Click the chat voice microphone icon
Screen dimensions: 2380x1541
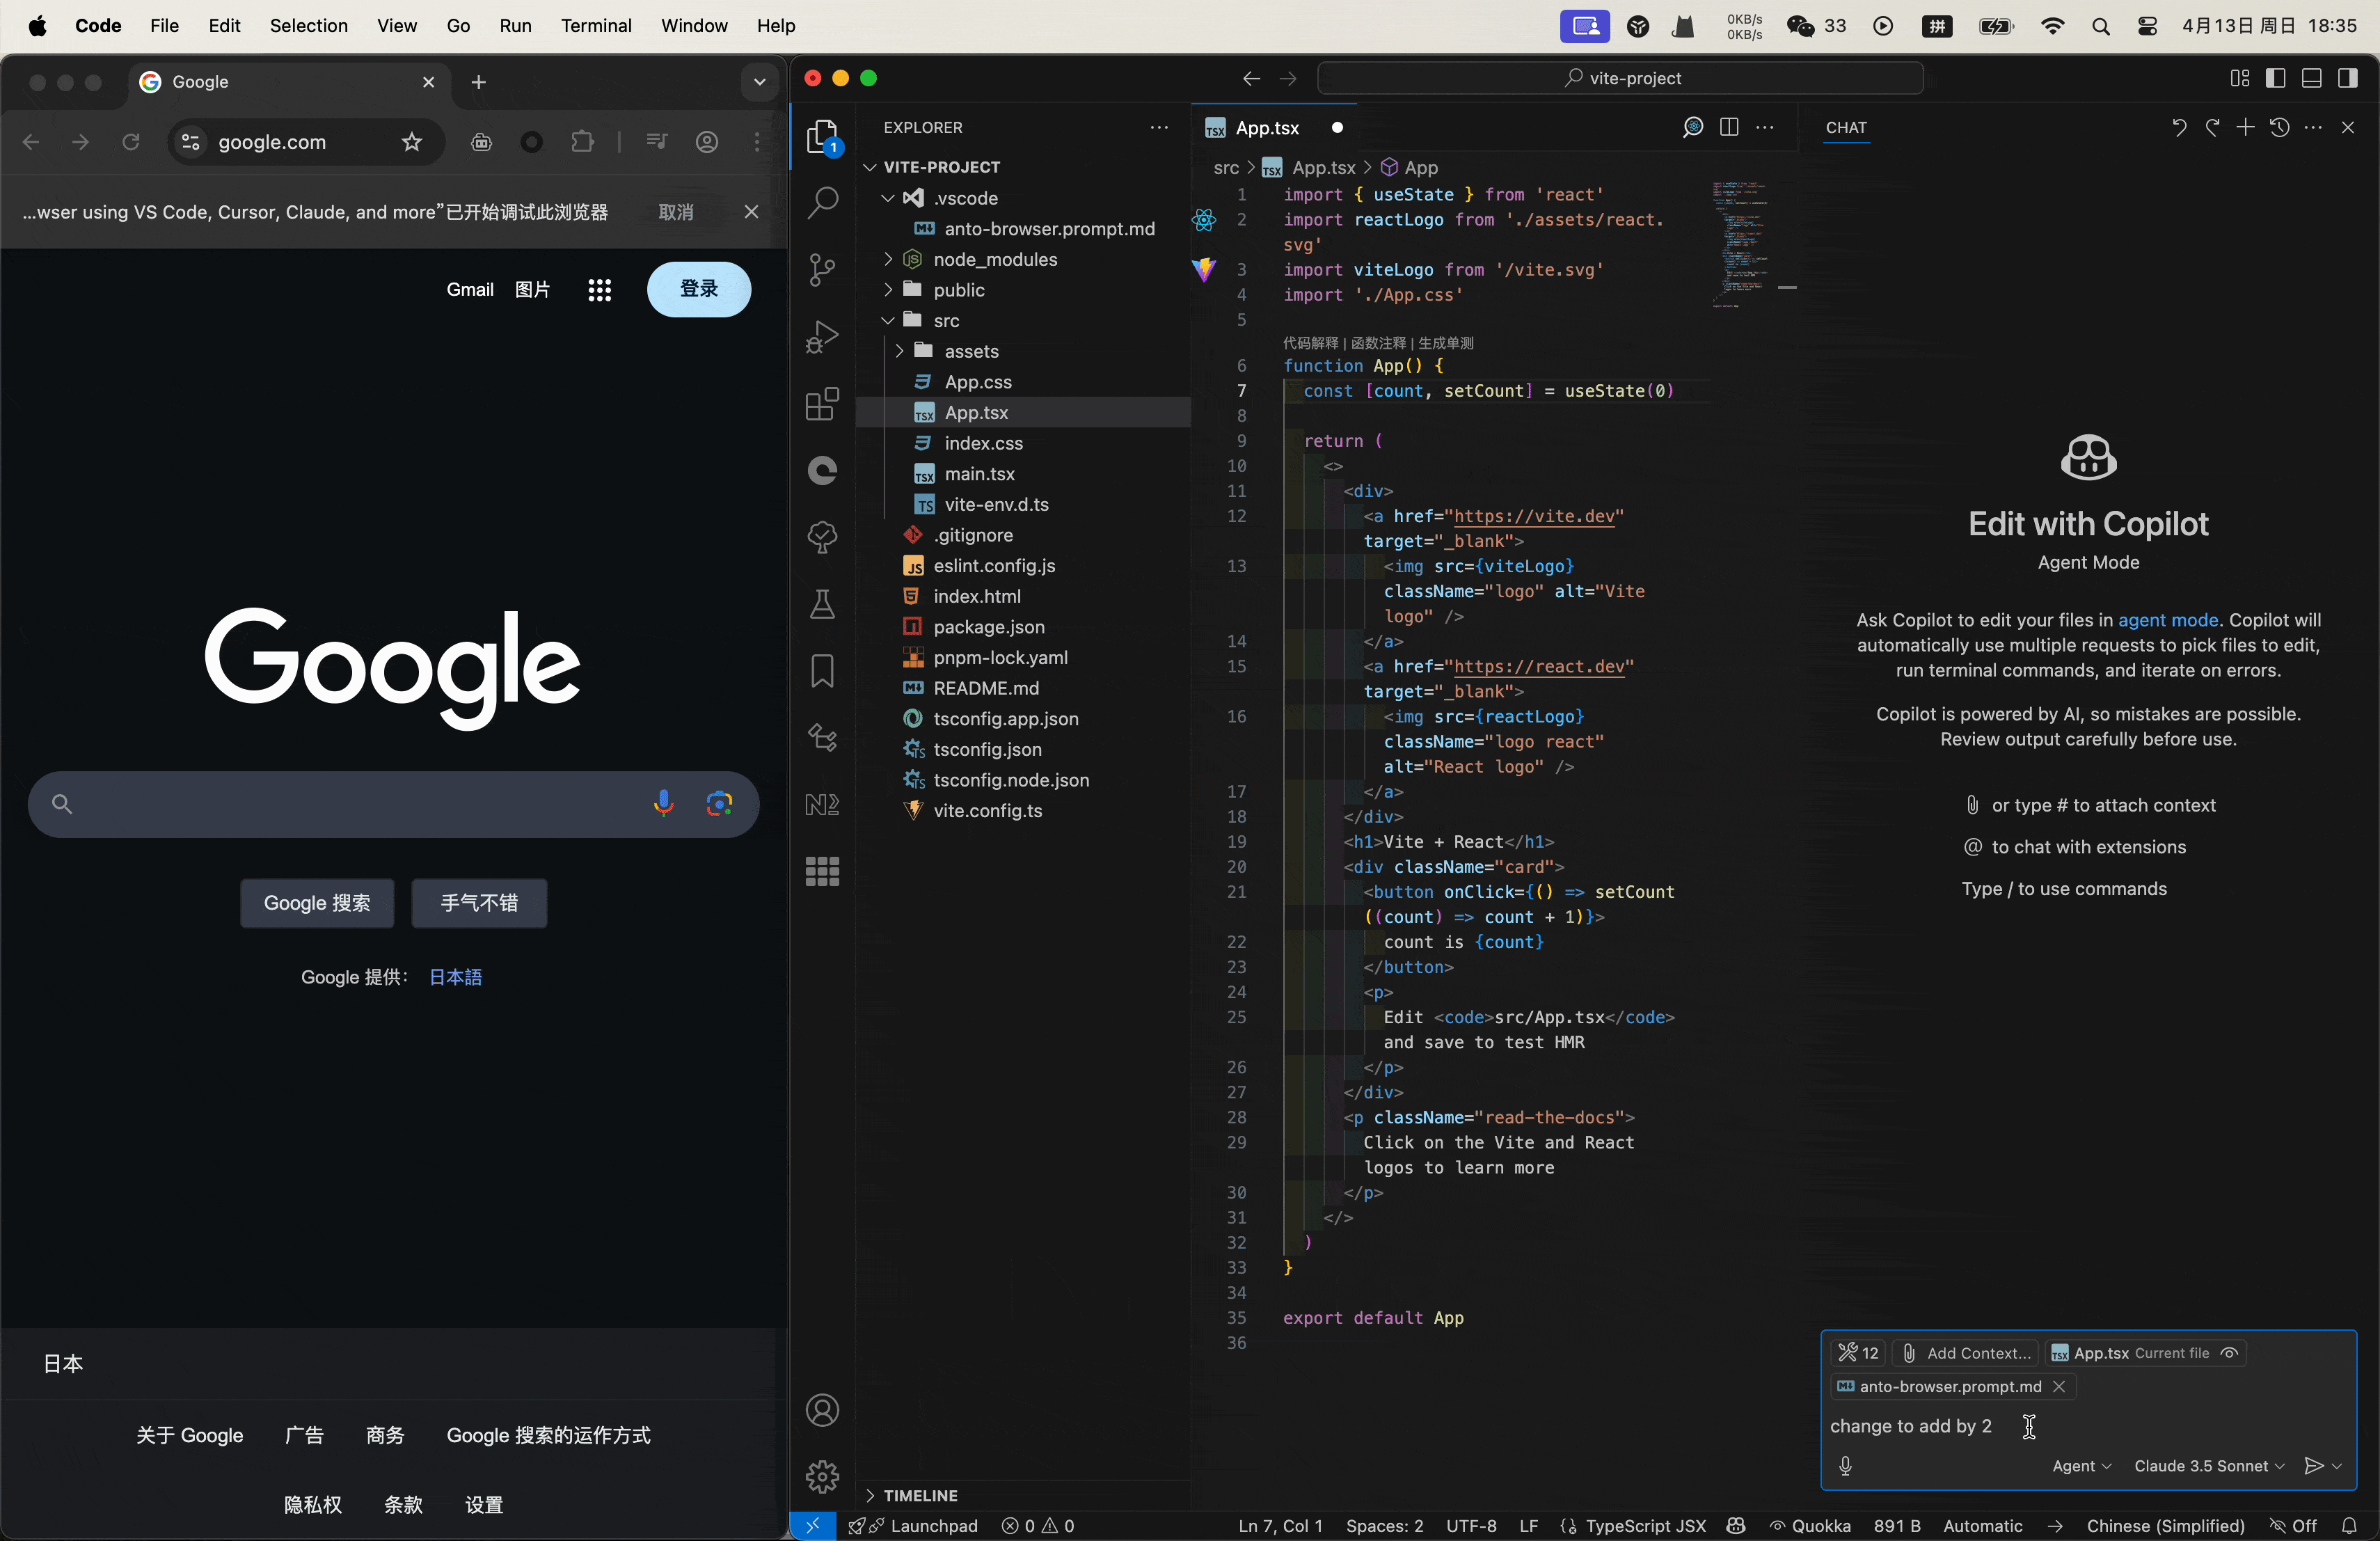point(1846,1466)
